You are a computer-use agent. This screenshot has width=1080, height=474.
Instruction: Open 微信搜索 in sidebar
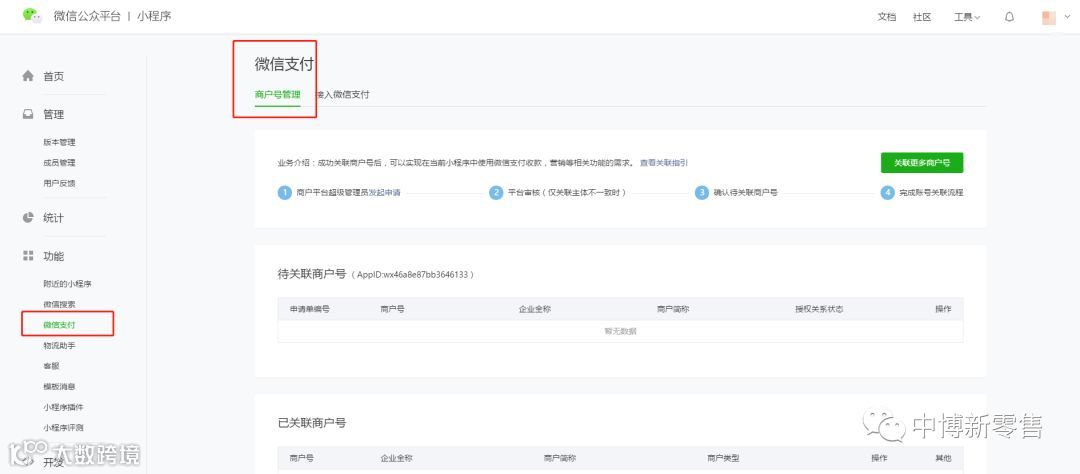click(59, 304)
